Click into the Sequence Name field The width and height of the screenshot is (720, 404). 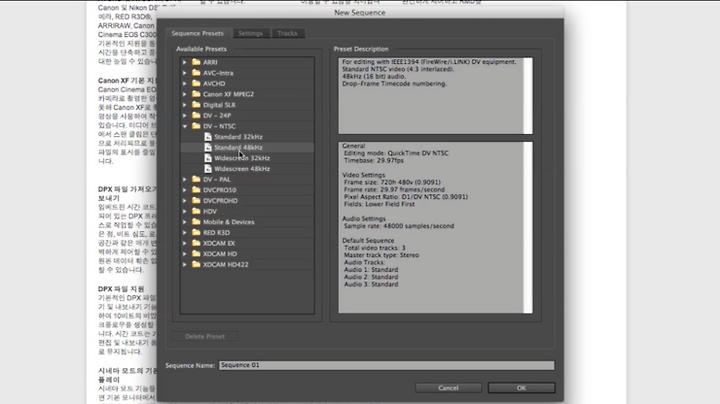pyautogui.click(x=386, y=365)
